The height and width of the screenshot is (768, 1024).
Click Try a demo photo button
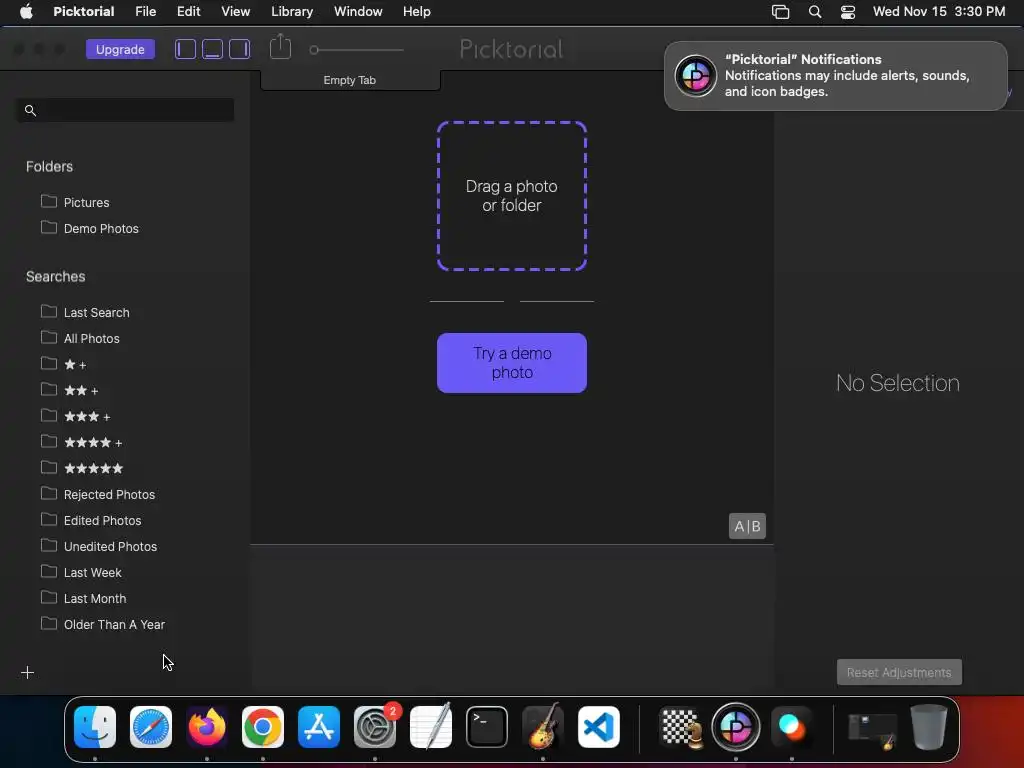coord(512,363)
